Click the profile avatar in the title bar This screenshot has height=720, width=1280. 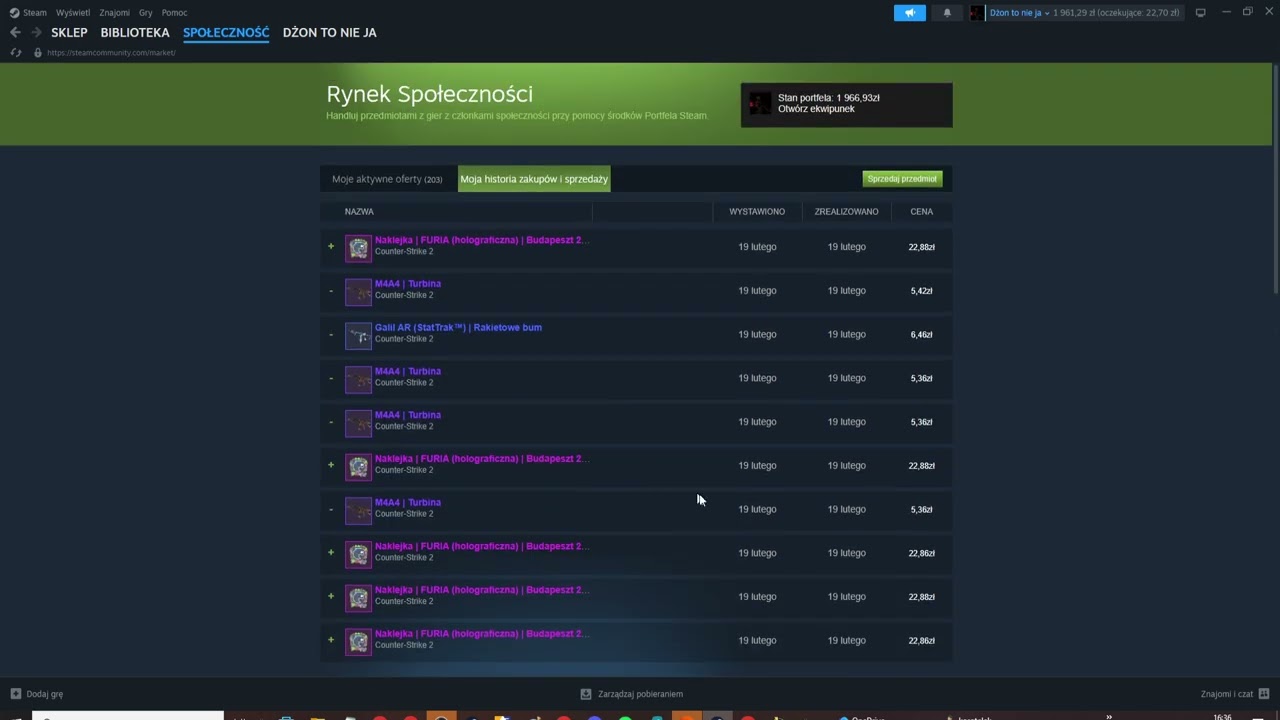pyautogui.click(x=977, y=13)
